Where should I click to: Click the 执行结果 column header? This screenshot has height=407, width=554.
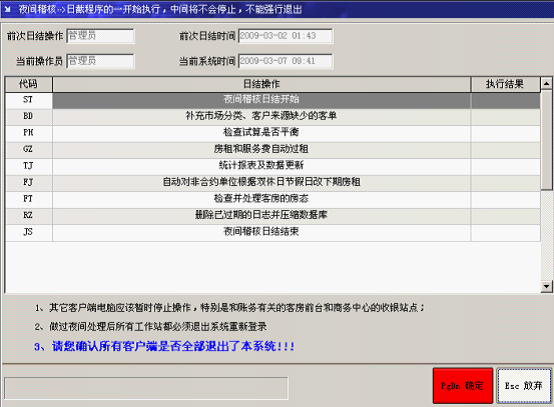tap(505, 84)
